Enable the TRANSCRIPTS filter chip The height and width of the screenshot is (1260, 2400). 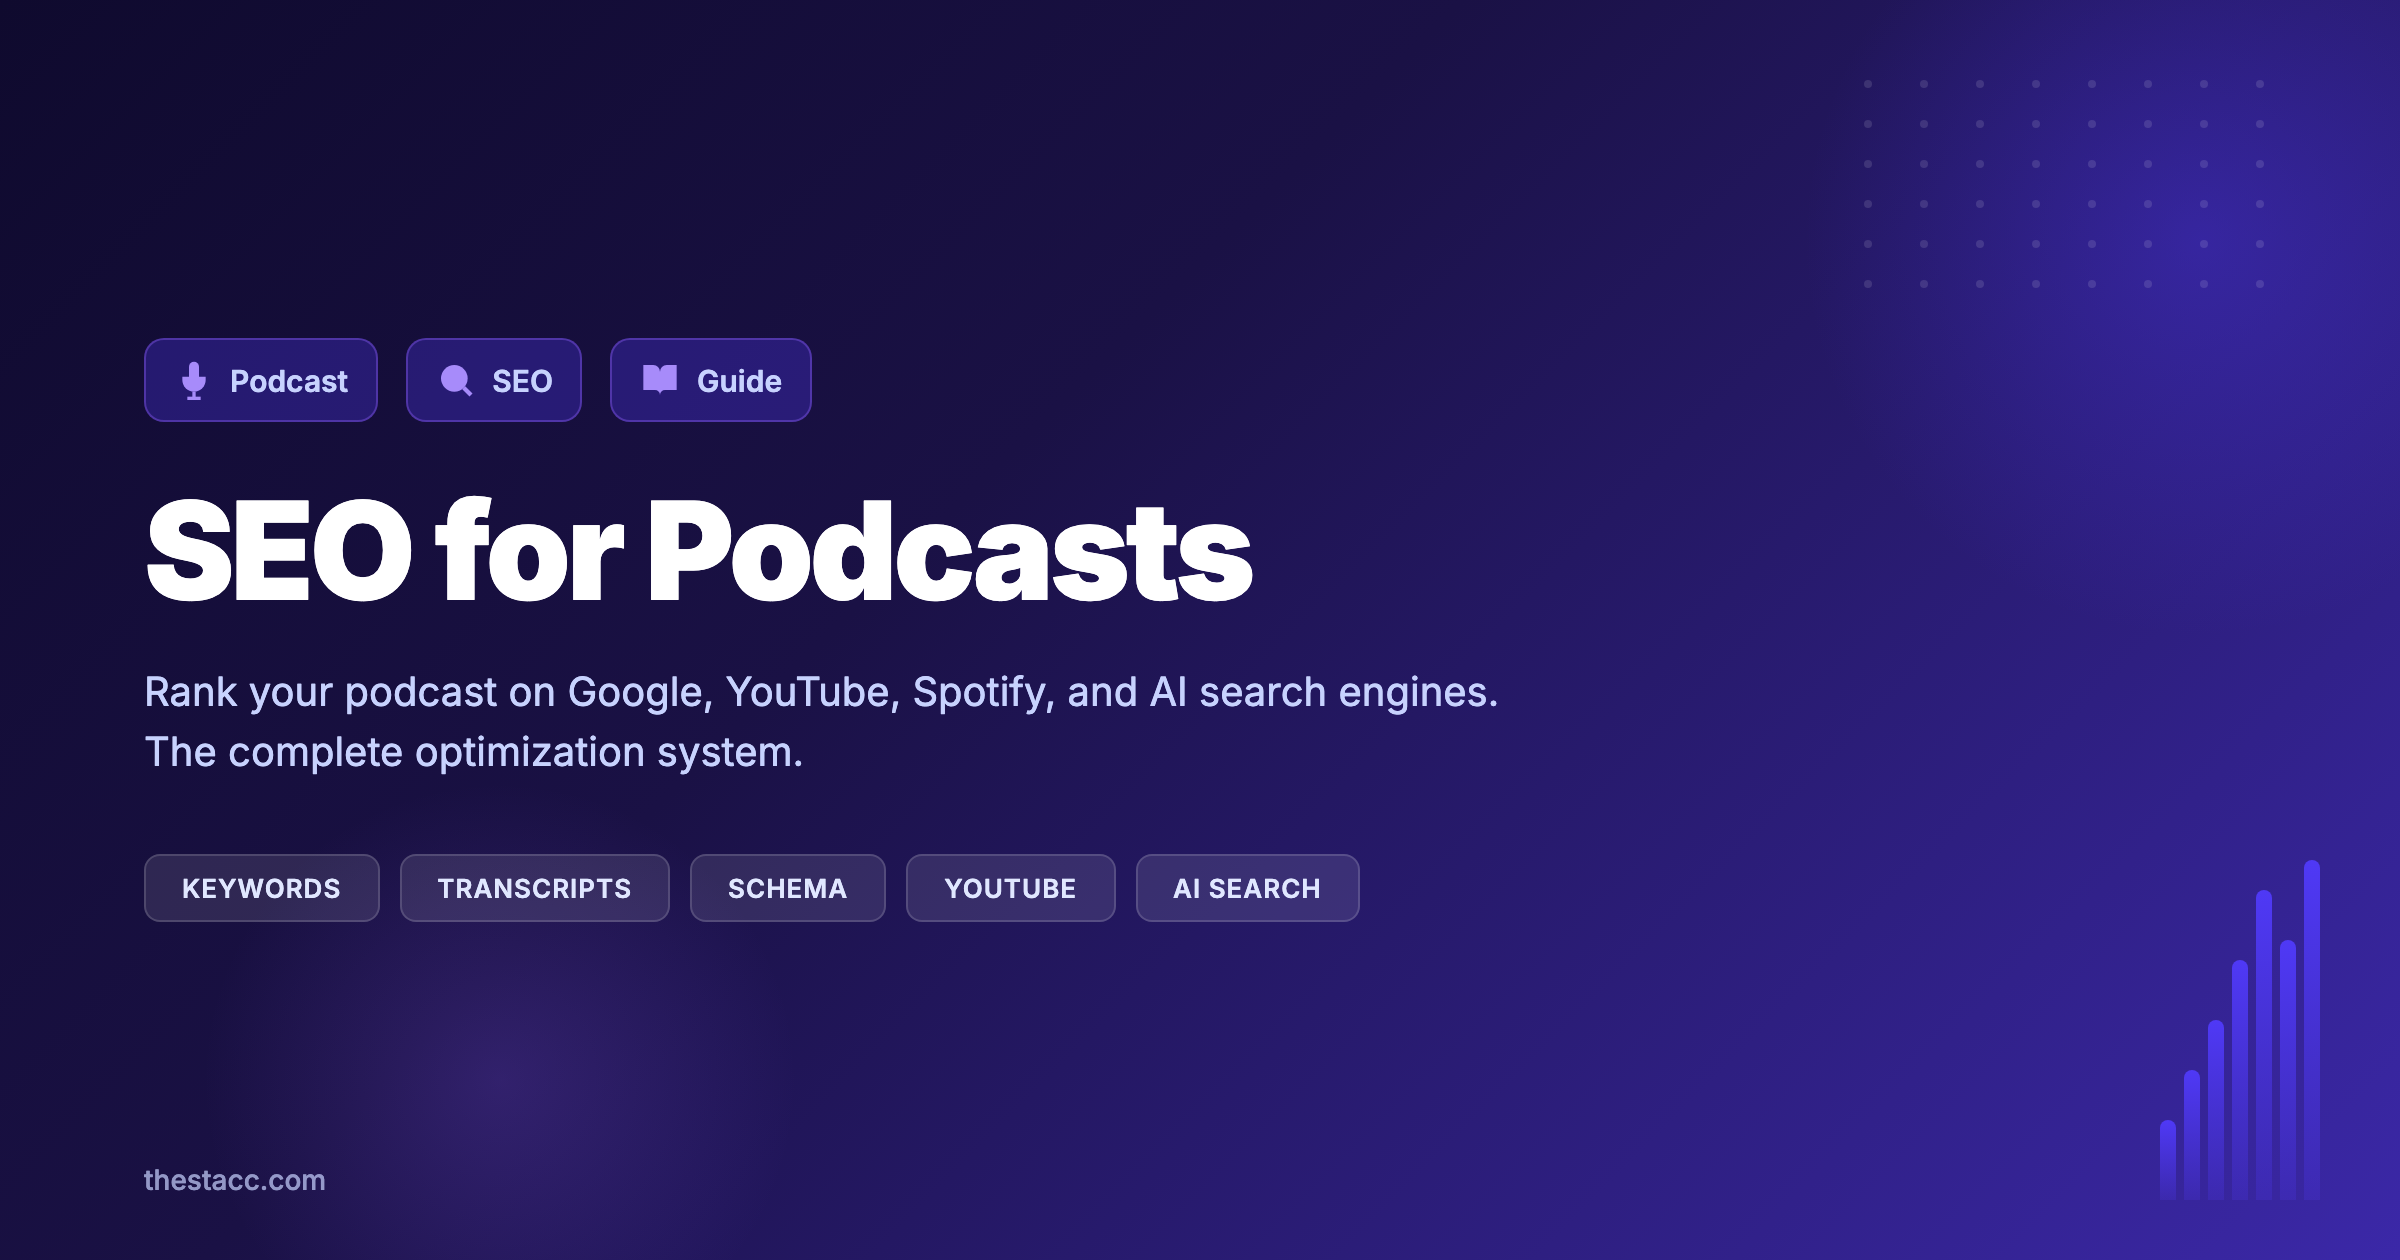click(534, 888)
